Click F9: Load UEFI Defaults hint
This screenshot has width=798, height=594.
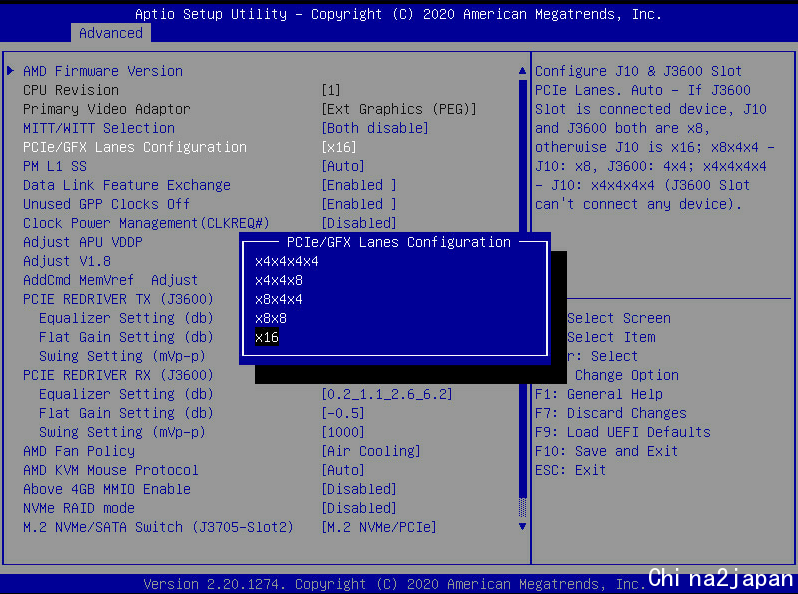point(623,432)
